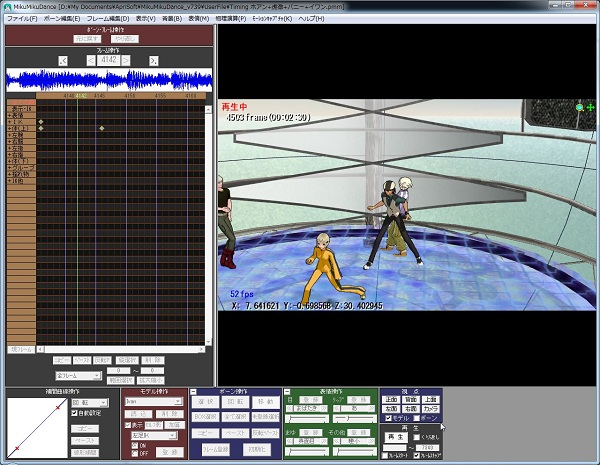Select the IK OFF radio button

[x=134, y=454]
